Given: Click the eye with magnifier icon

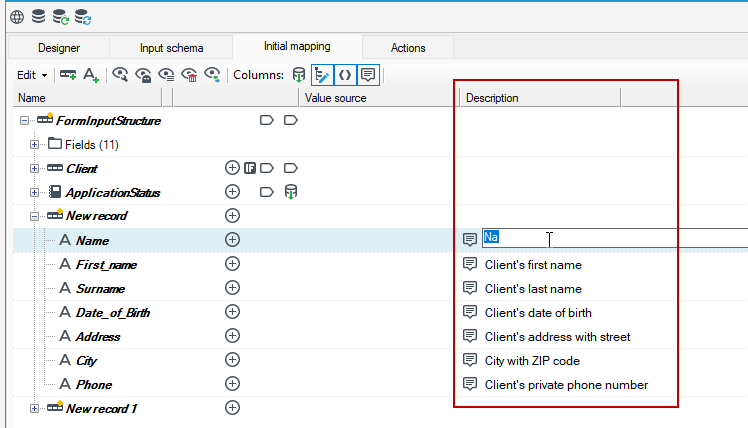Looking at the screenshot, I should pos(120,74).
